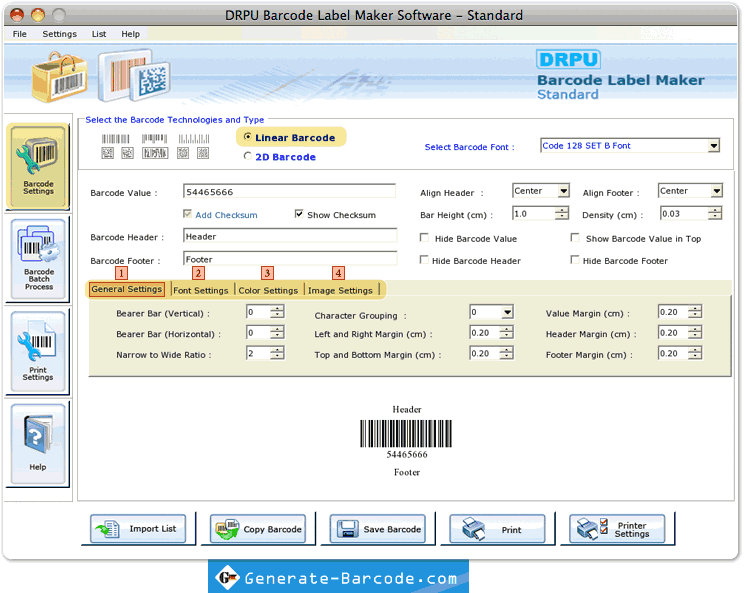Click the Top and Bottom Margin stepper
Viewport: 744px width, 593px height.
coord(506,353)
